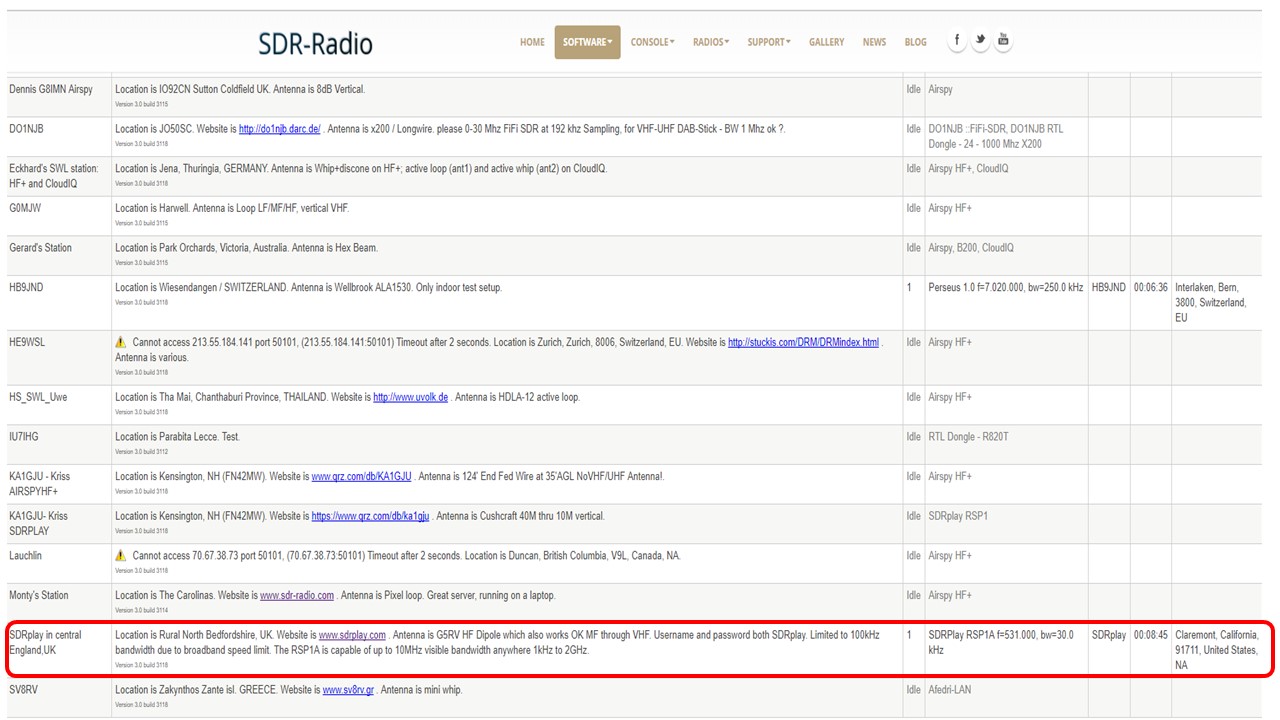Image resolution: width=1280 pixels, height=720 pixels.
Task: Open the https://www.qrz.com/db/ka1gju link
Action: [371, 516]
